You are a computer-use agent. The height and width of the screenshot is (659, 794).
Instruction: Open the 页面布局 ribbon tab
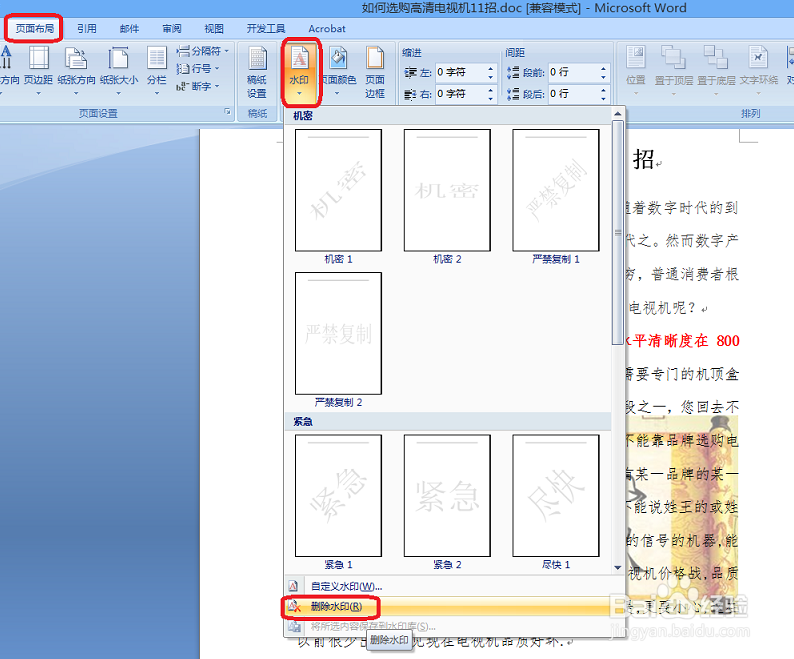pyautogui.click(x=34, y=28)
